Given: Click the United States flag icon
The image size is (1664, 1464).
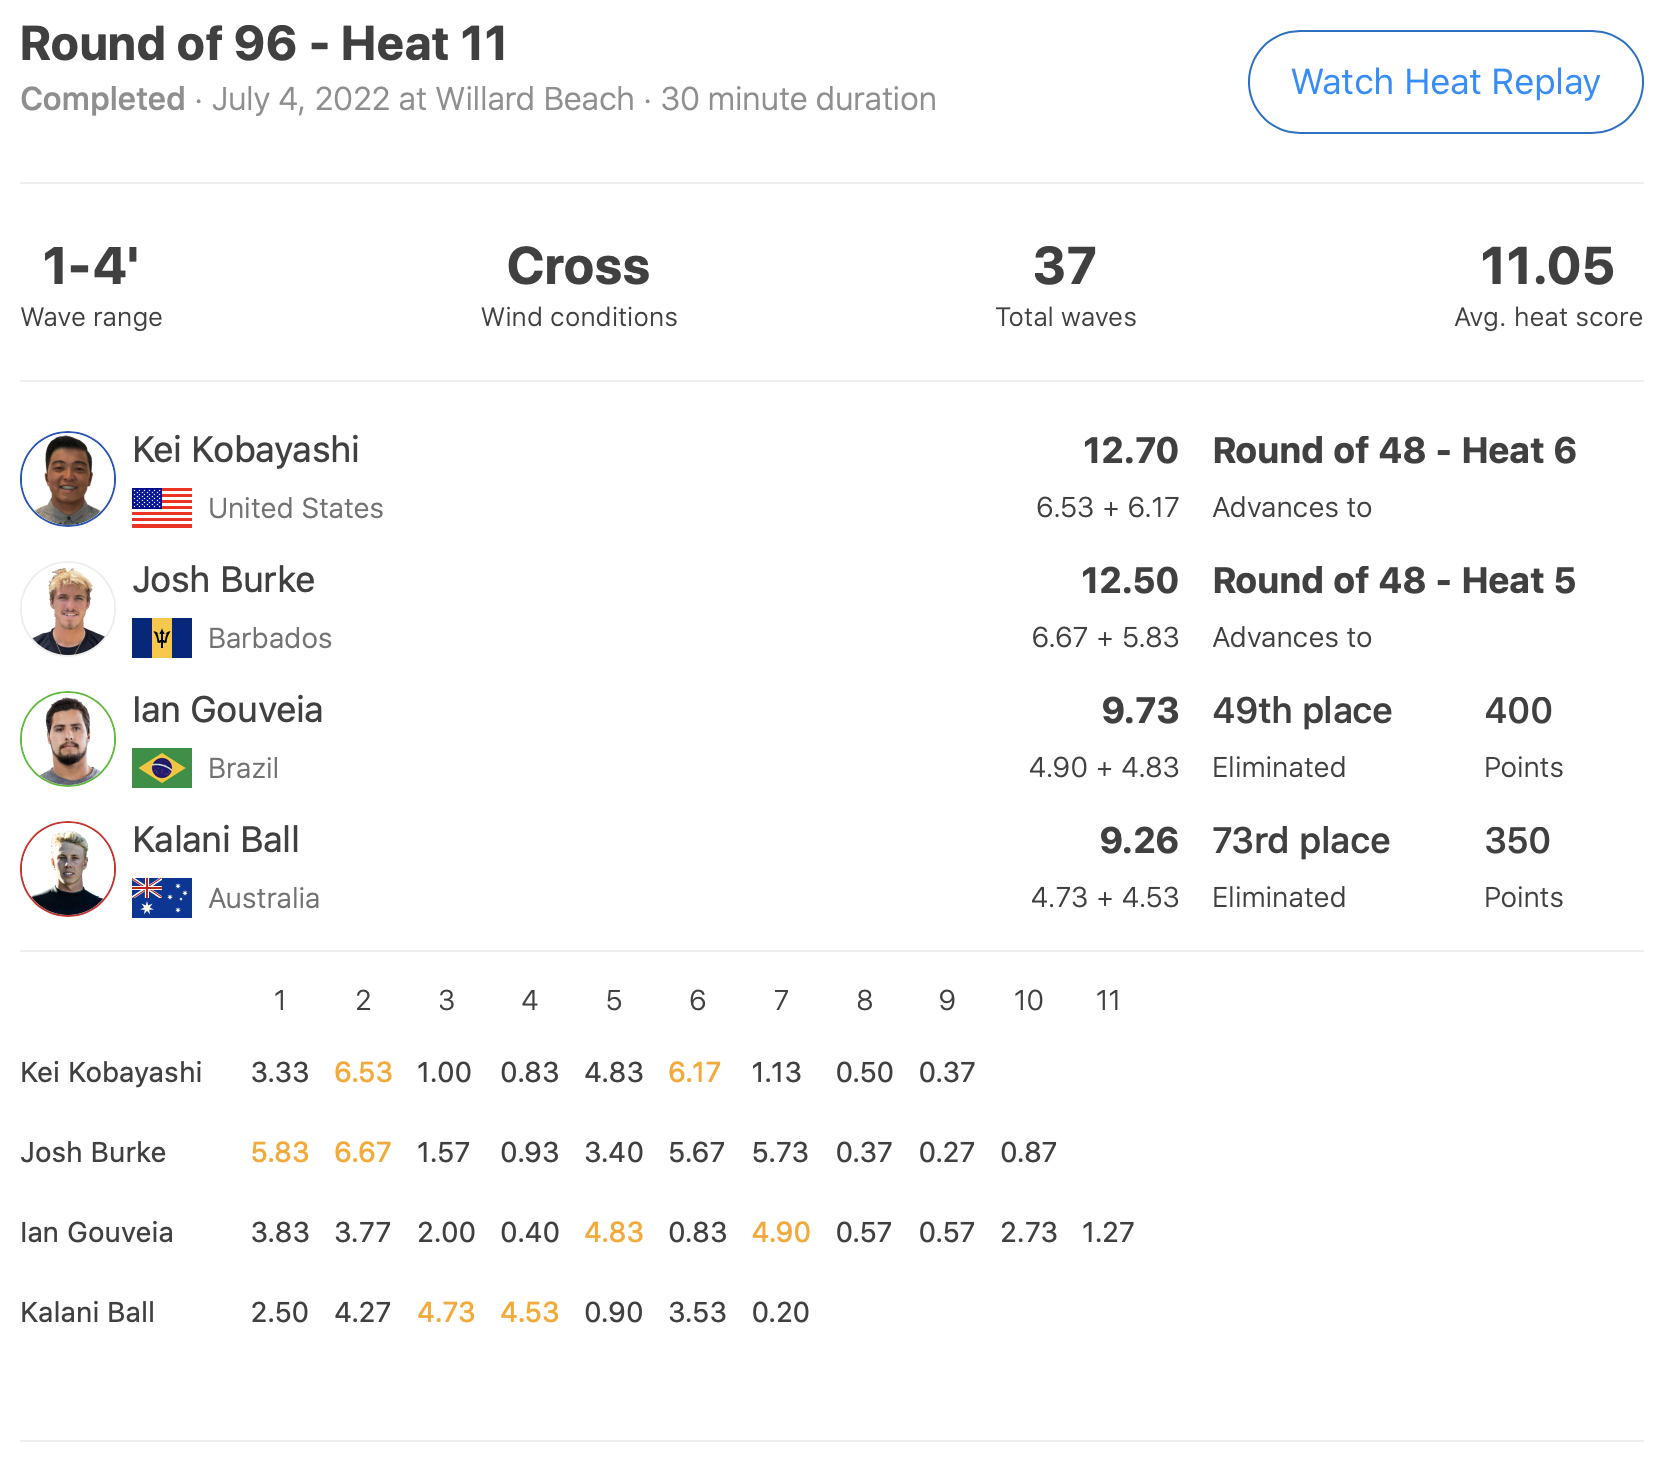Looking at the screenshot, I should [x=162, y=508].
